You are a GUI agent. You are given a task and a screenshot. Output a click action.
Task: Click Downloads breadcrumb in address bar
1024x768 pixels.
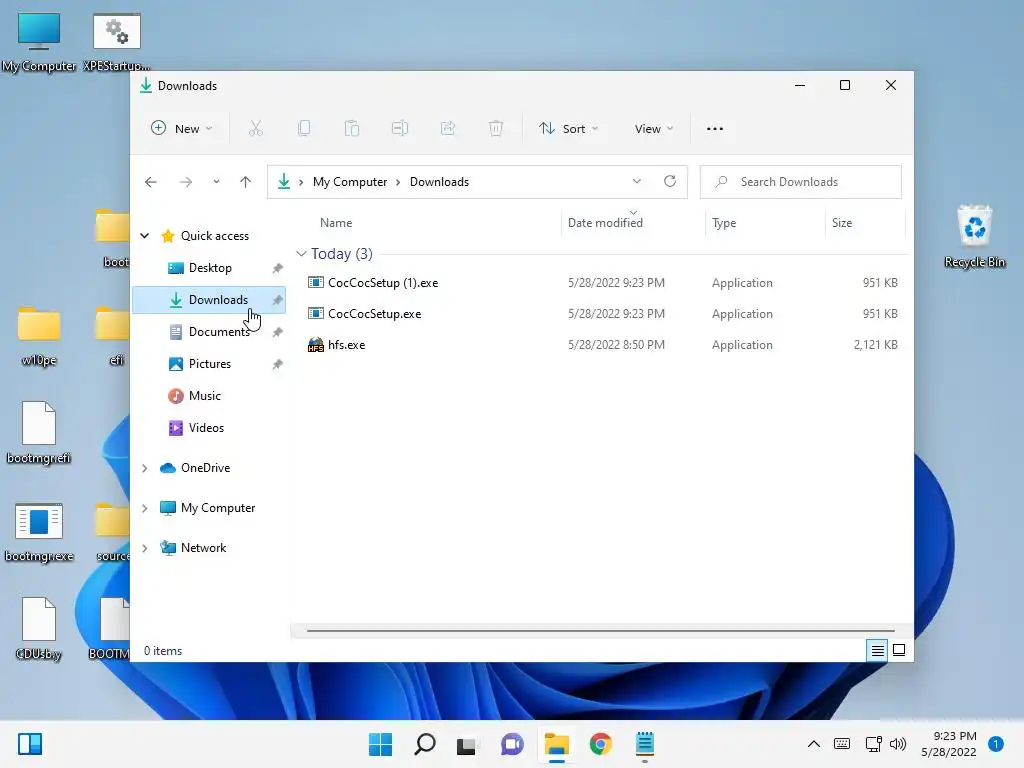(440, 182)
